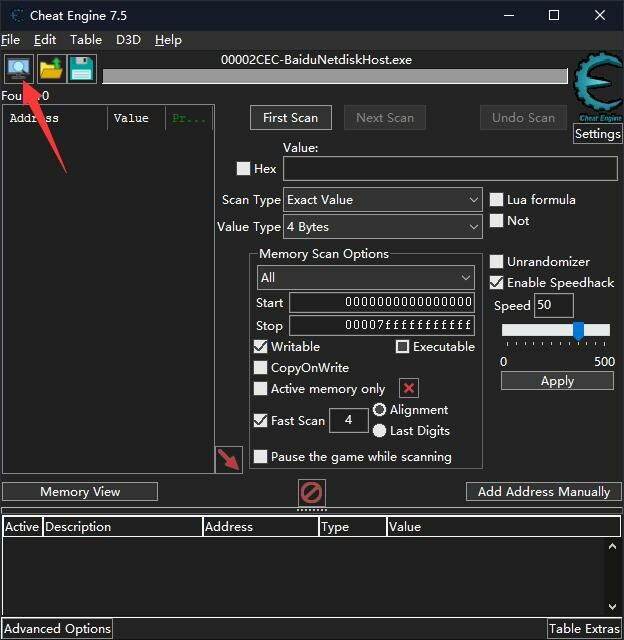Click the Cheat Engine logo
Image resolution: width=624 pixels, height=640 pixels.
click(597, 92)
